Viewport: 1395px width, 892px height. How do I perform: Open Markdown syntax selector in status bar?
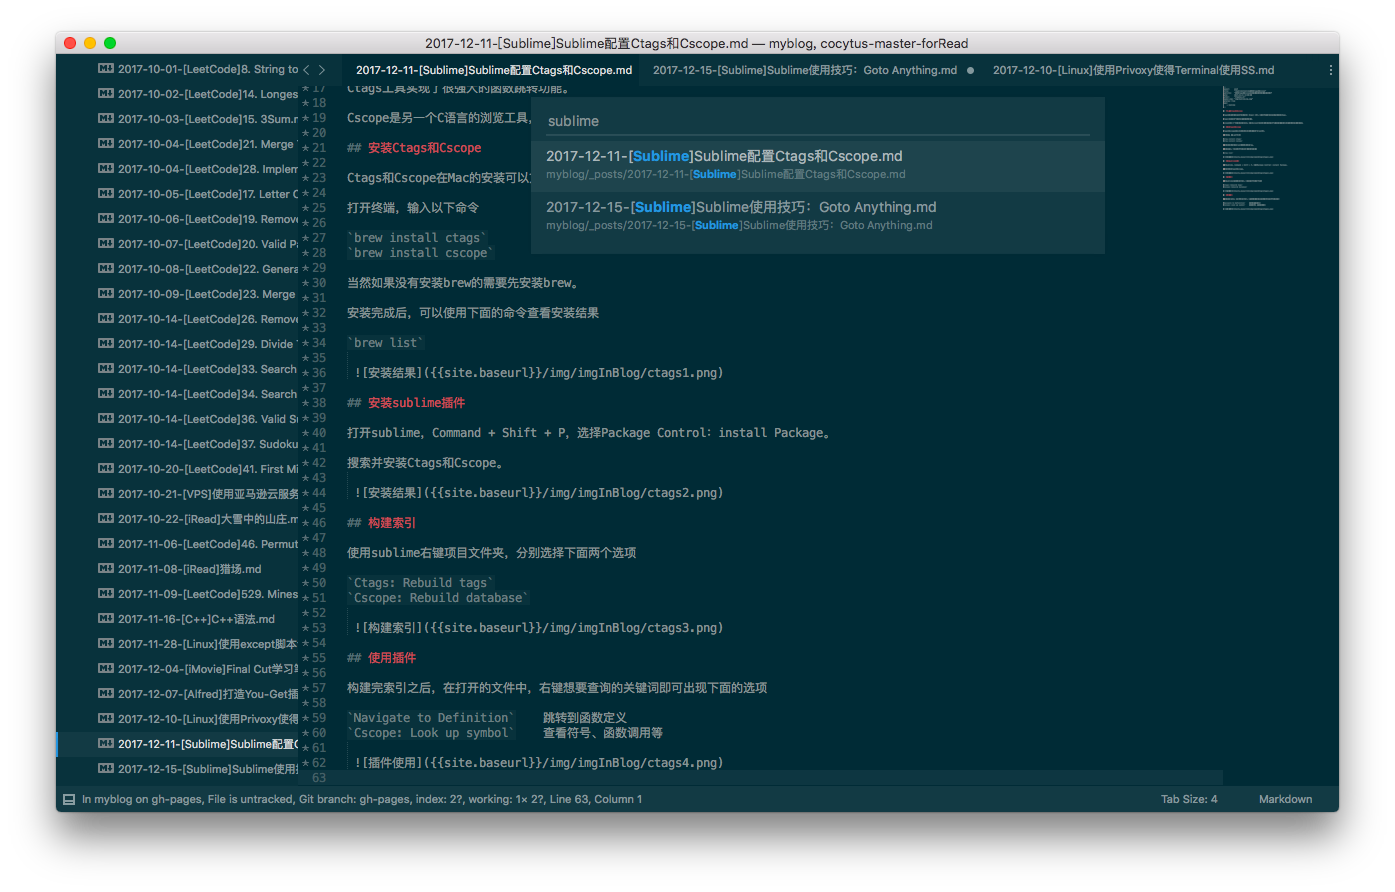pos(1285,800)
